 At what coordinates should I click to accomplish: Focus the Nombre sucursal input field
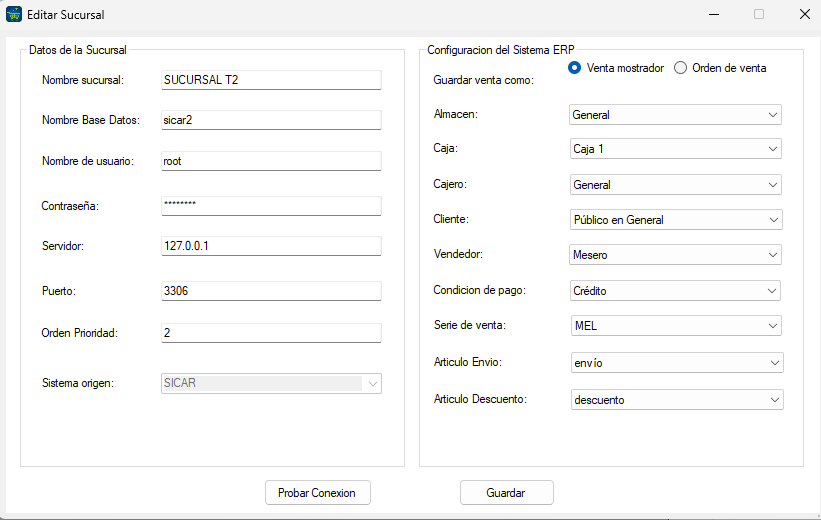coord(271,80)
